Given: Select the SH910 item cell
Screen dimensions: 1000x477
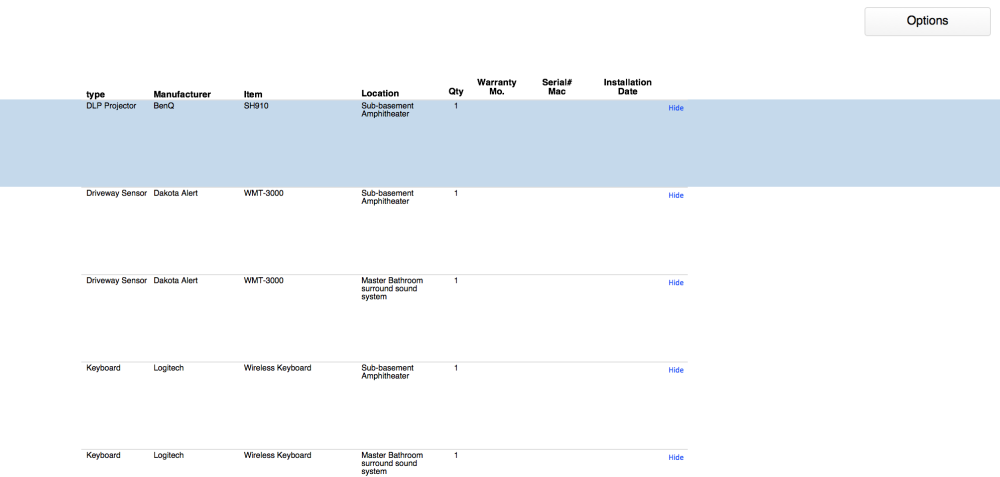Looking at the screenshot, I should tap(256, 106).
